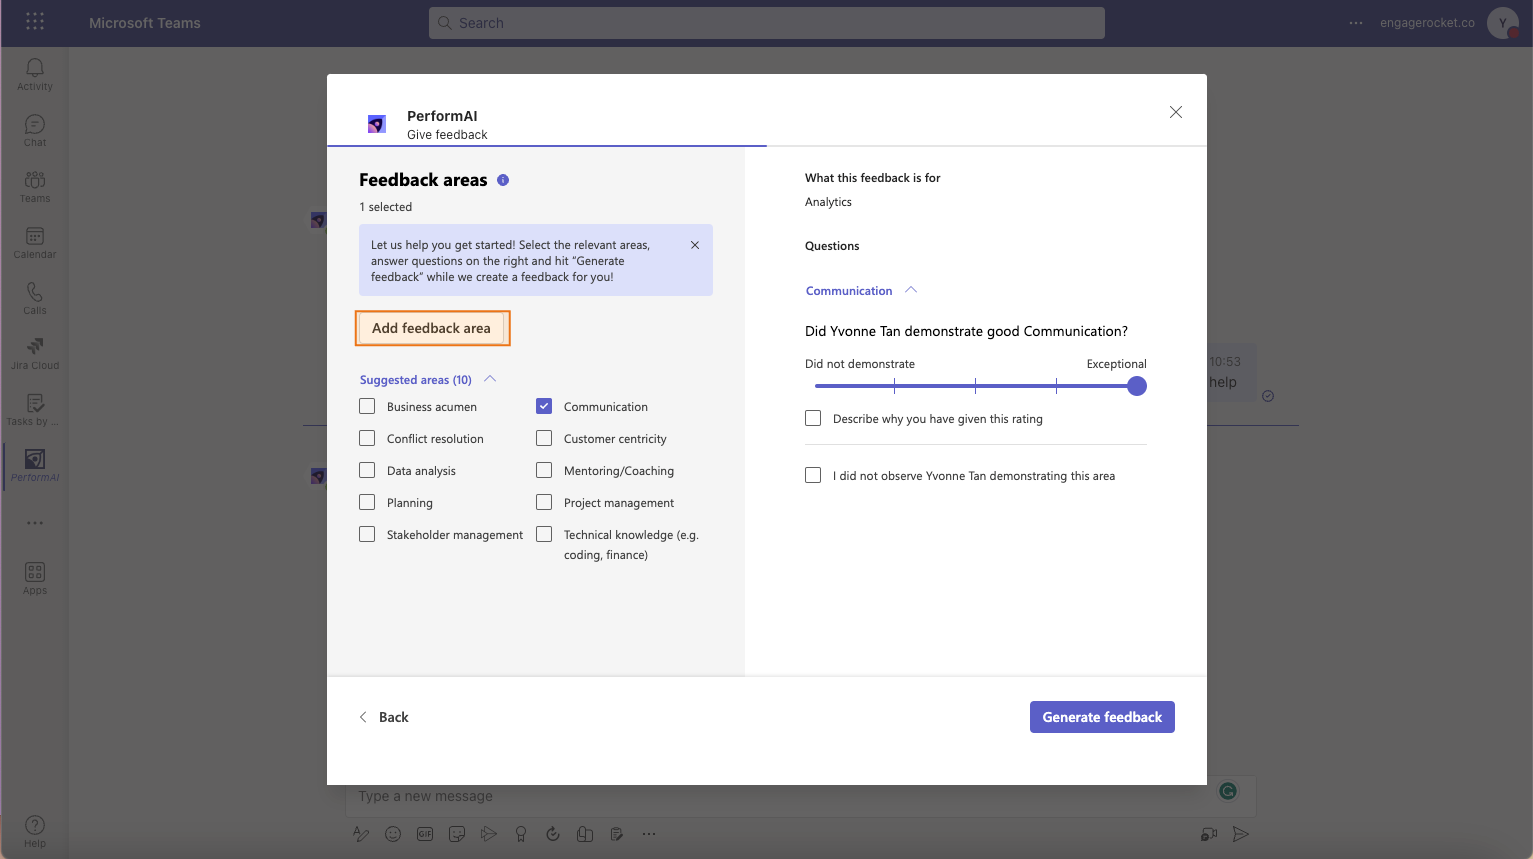The height and width of the screenshot is (859, 1533).
Task: Click the 1 selected count text
Action: pyautogui.click(x=386, y=207)
